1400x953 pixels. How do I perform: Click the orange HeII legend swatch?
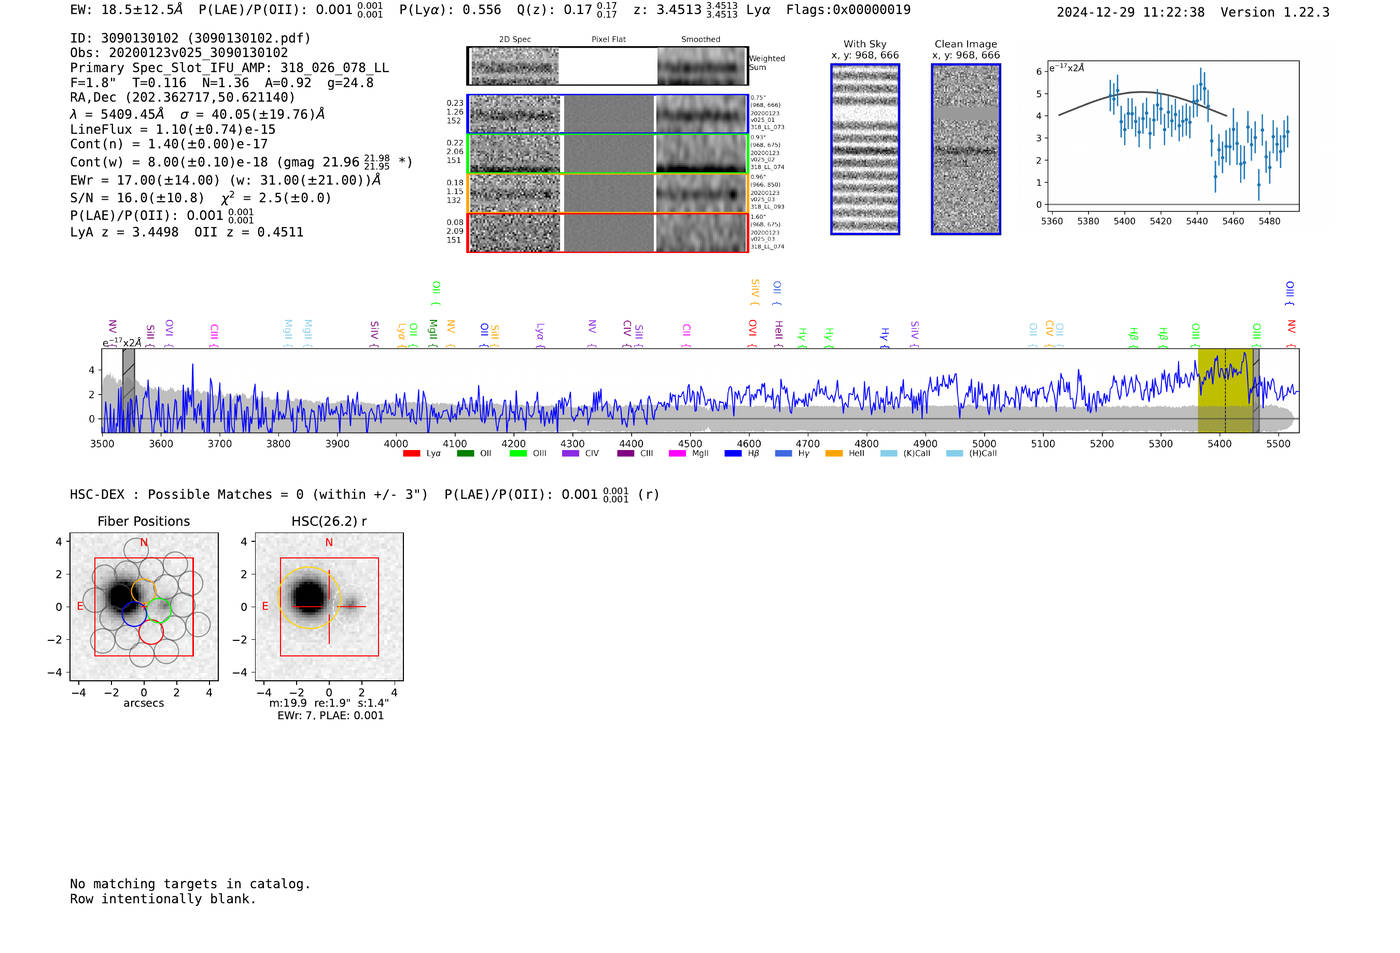834,454
